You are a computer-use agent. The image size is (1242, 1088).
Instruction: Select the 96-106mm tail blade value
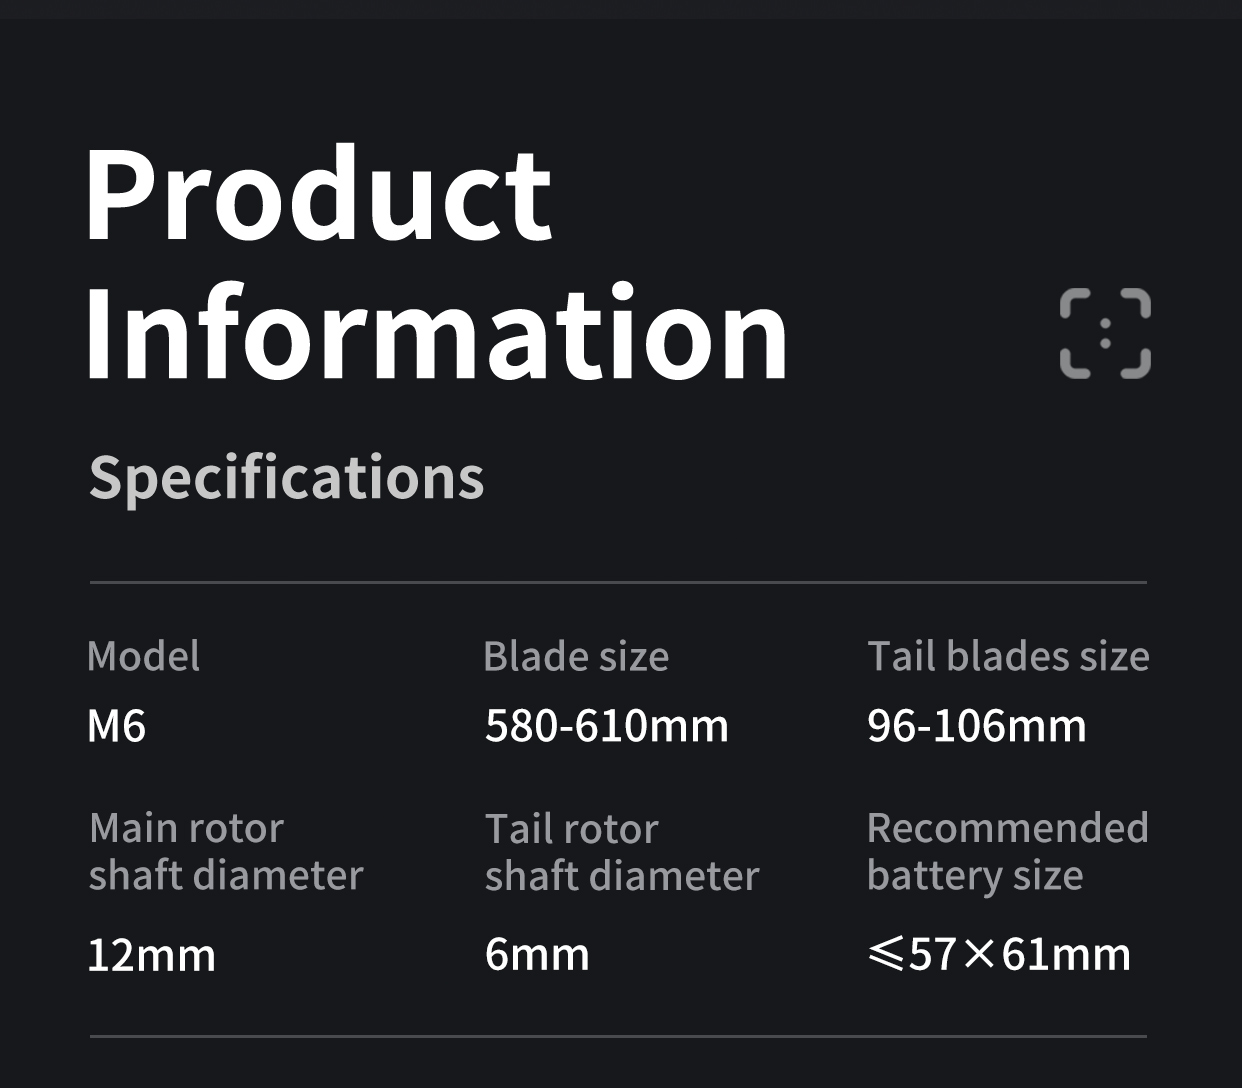pos(976,726)
